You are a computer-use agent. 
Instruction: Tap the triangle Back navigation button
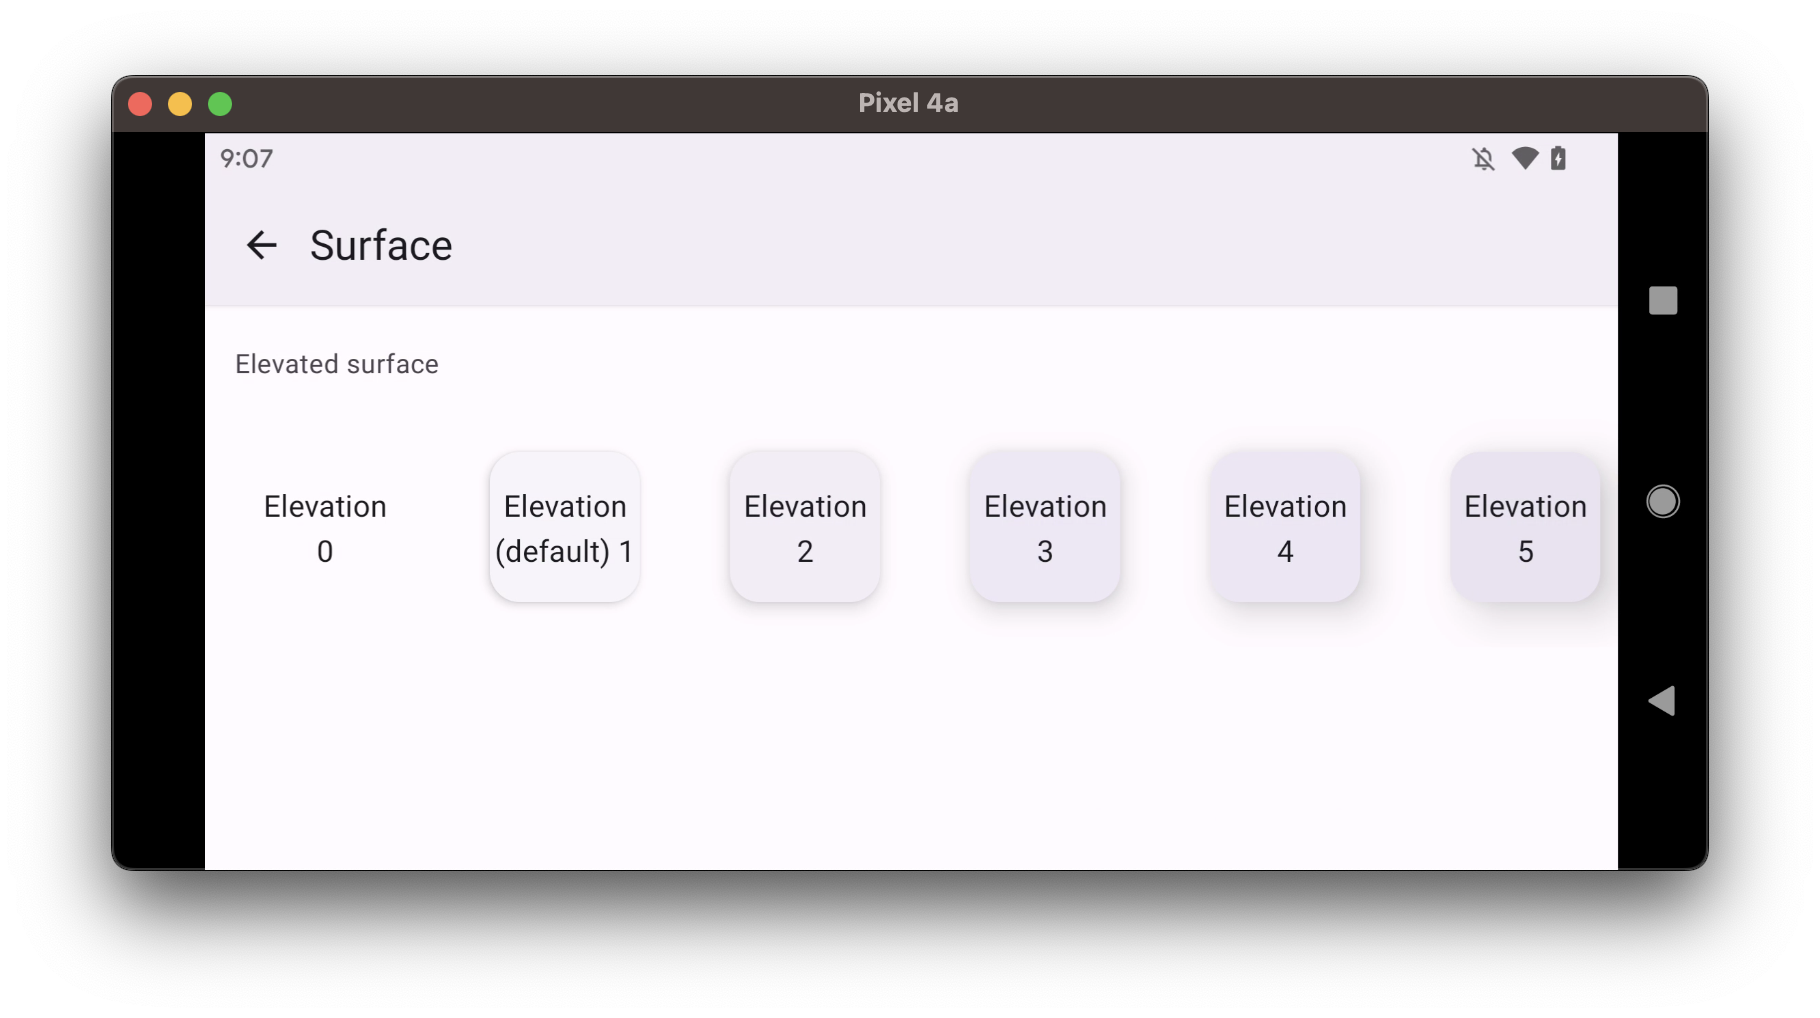pyautogui.click(x=1661, y=701)
